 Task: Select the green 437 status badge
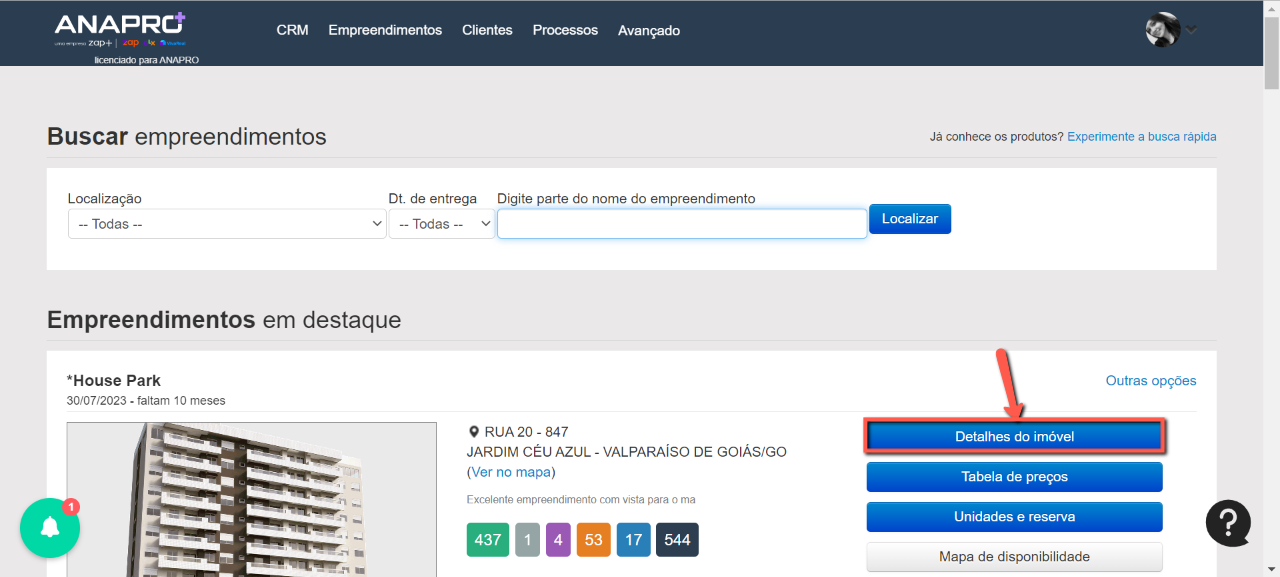[x=487, y=540]
